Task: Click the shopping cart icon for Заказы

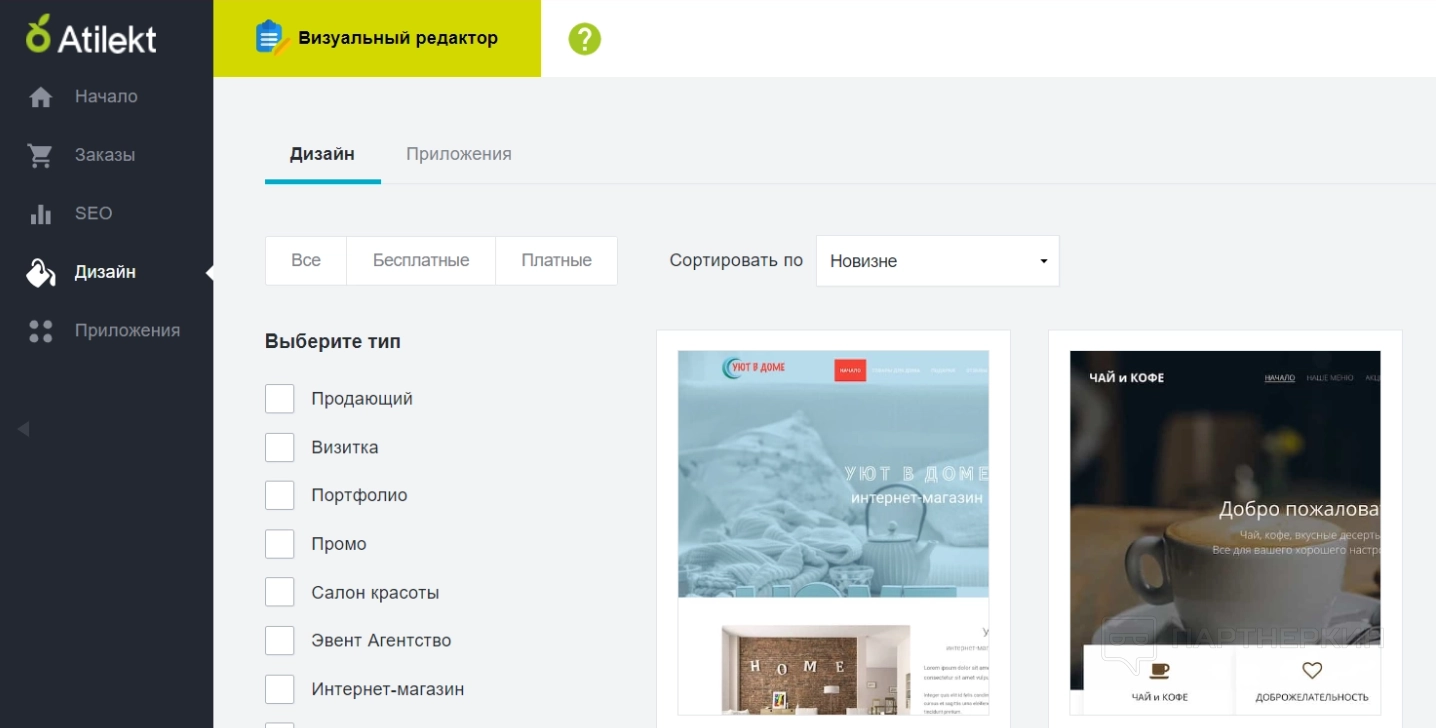Action: click(40, 155)
